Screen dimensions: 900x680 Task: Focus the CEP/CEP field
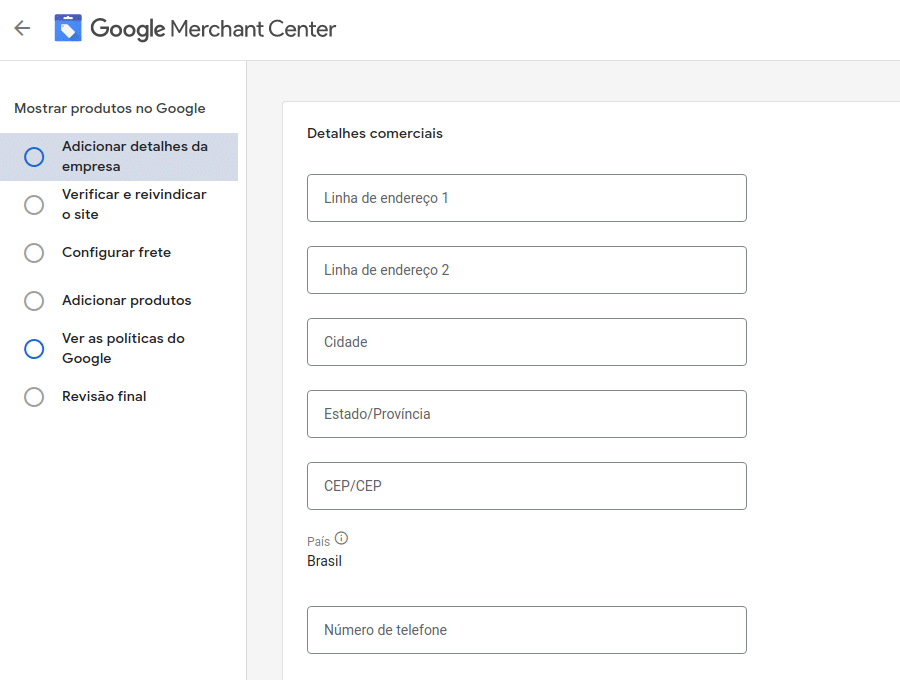click(527, 486)
